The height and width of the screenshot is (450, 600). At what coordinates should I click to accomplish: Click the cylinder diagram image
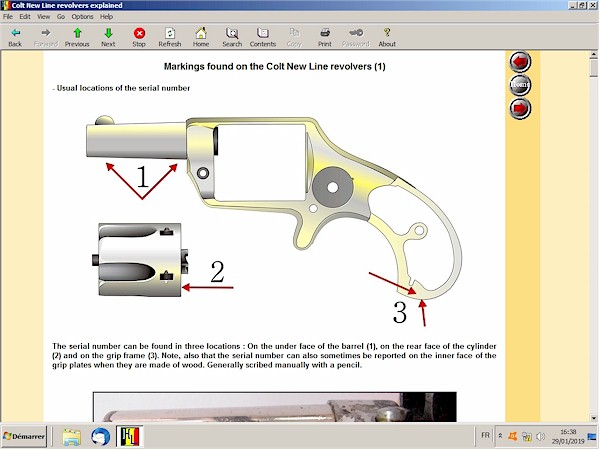(140, 259)
